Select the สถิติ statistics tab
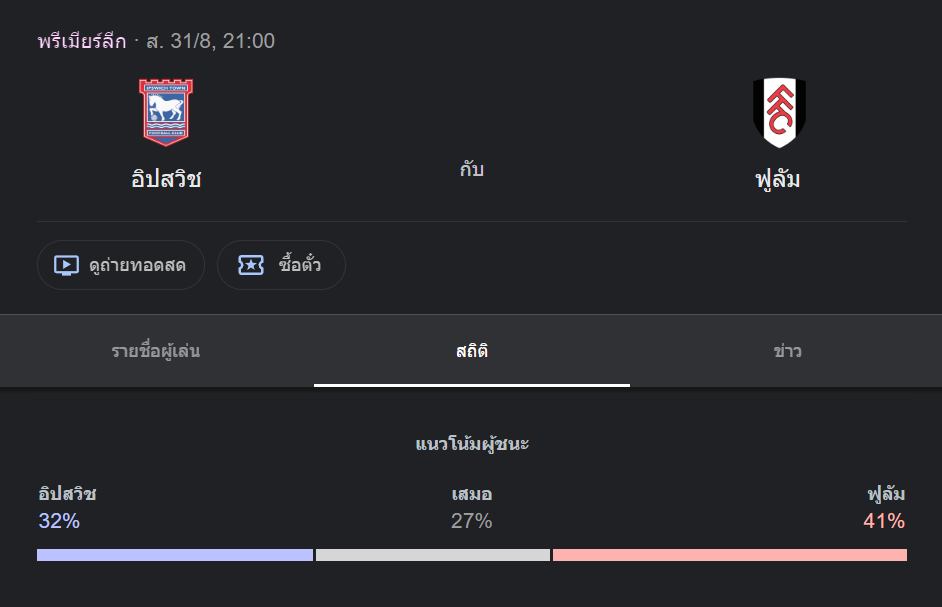 tap(472, 351)
